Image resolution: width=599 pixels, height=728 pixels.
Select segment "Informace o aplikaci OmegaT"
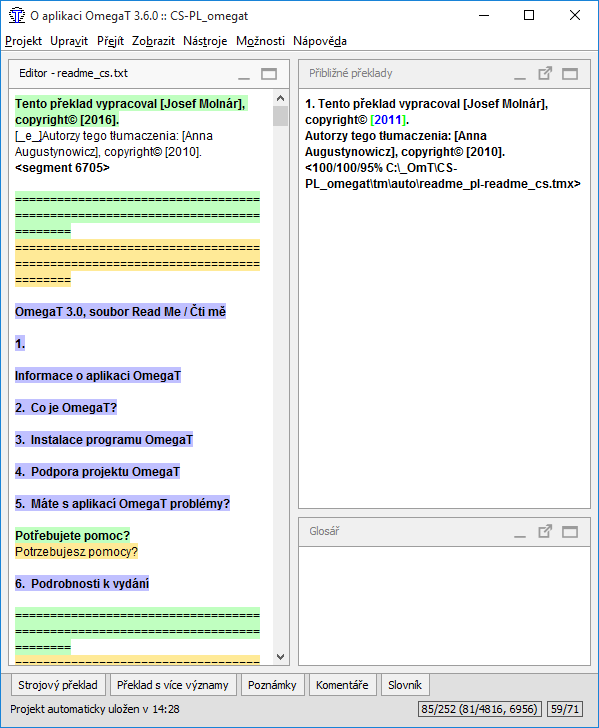pyautogui.click(x=98, y=376)
